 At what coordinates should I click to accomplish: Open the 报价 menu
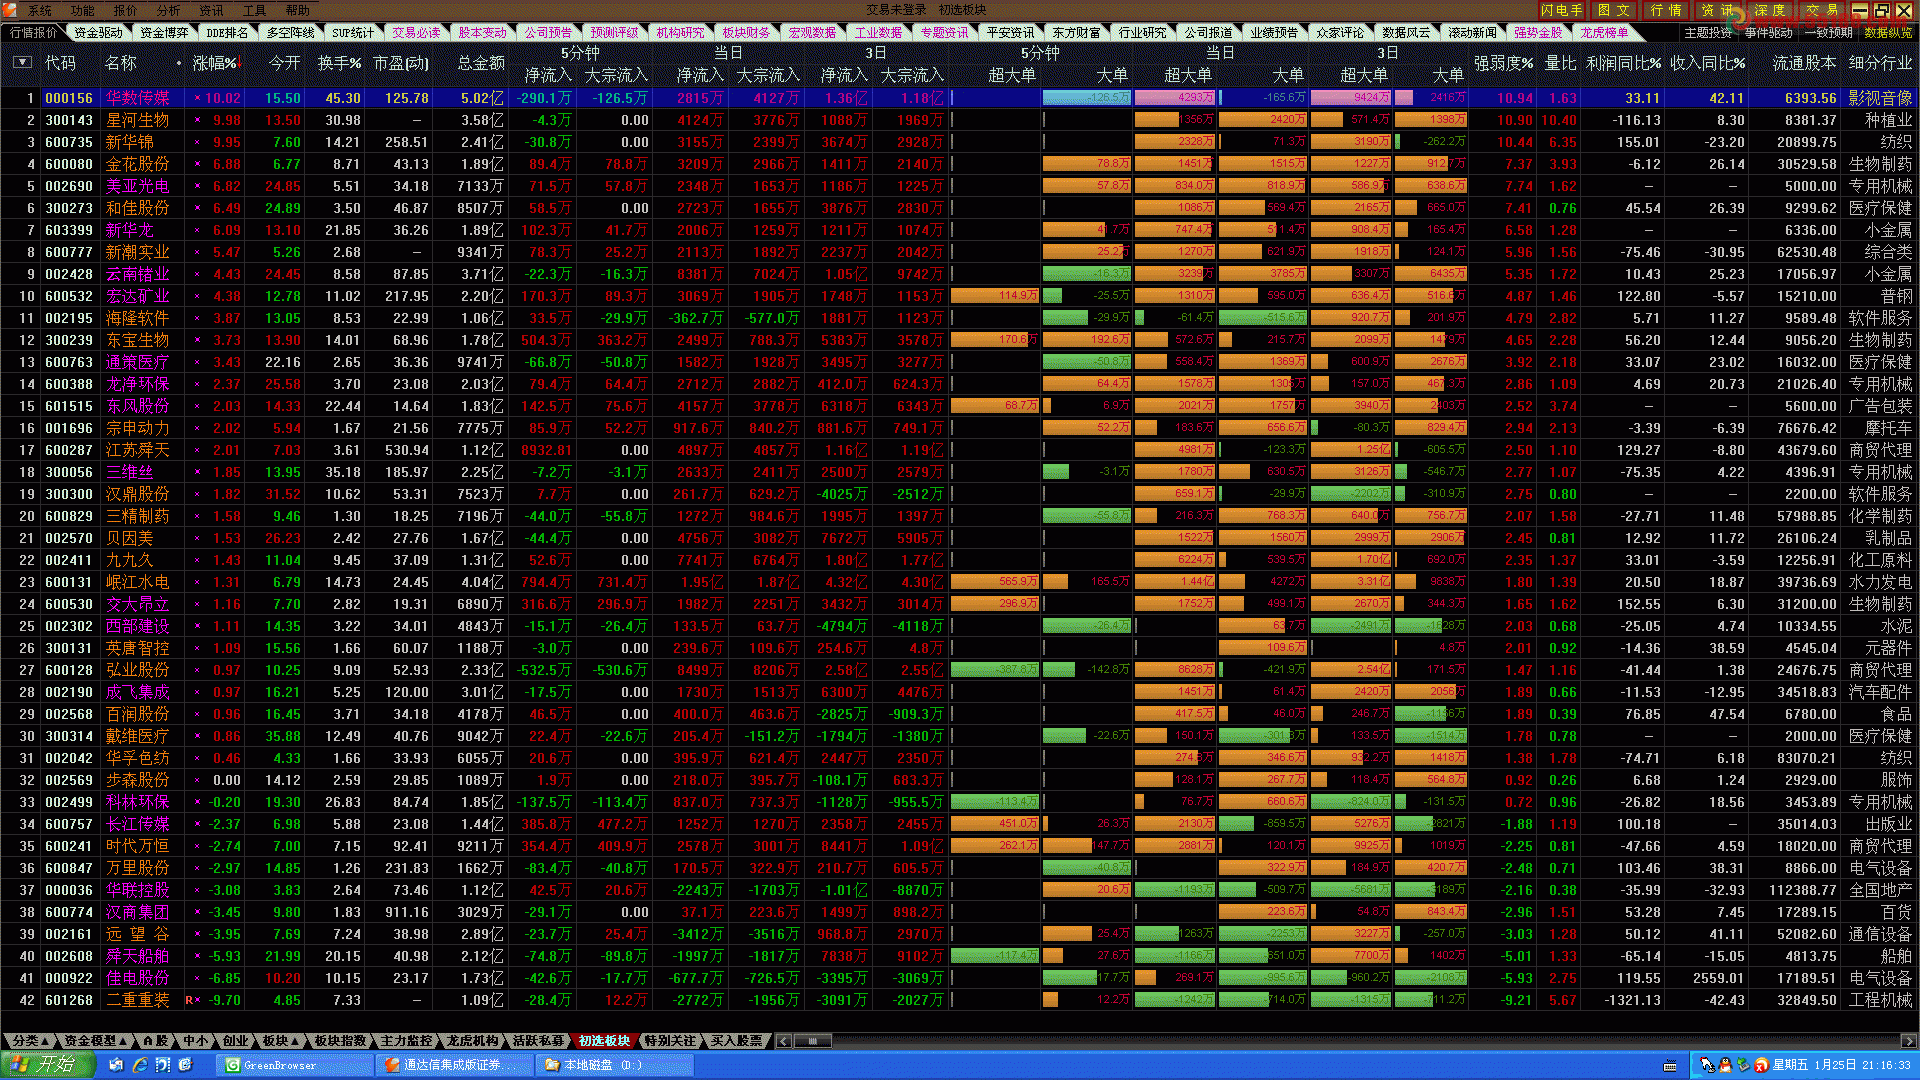pyautogui.click(x=126, y=10)
